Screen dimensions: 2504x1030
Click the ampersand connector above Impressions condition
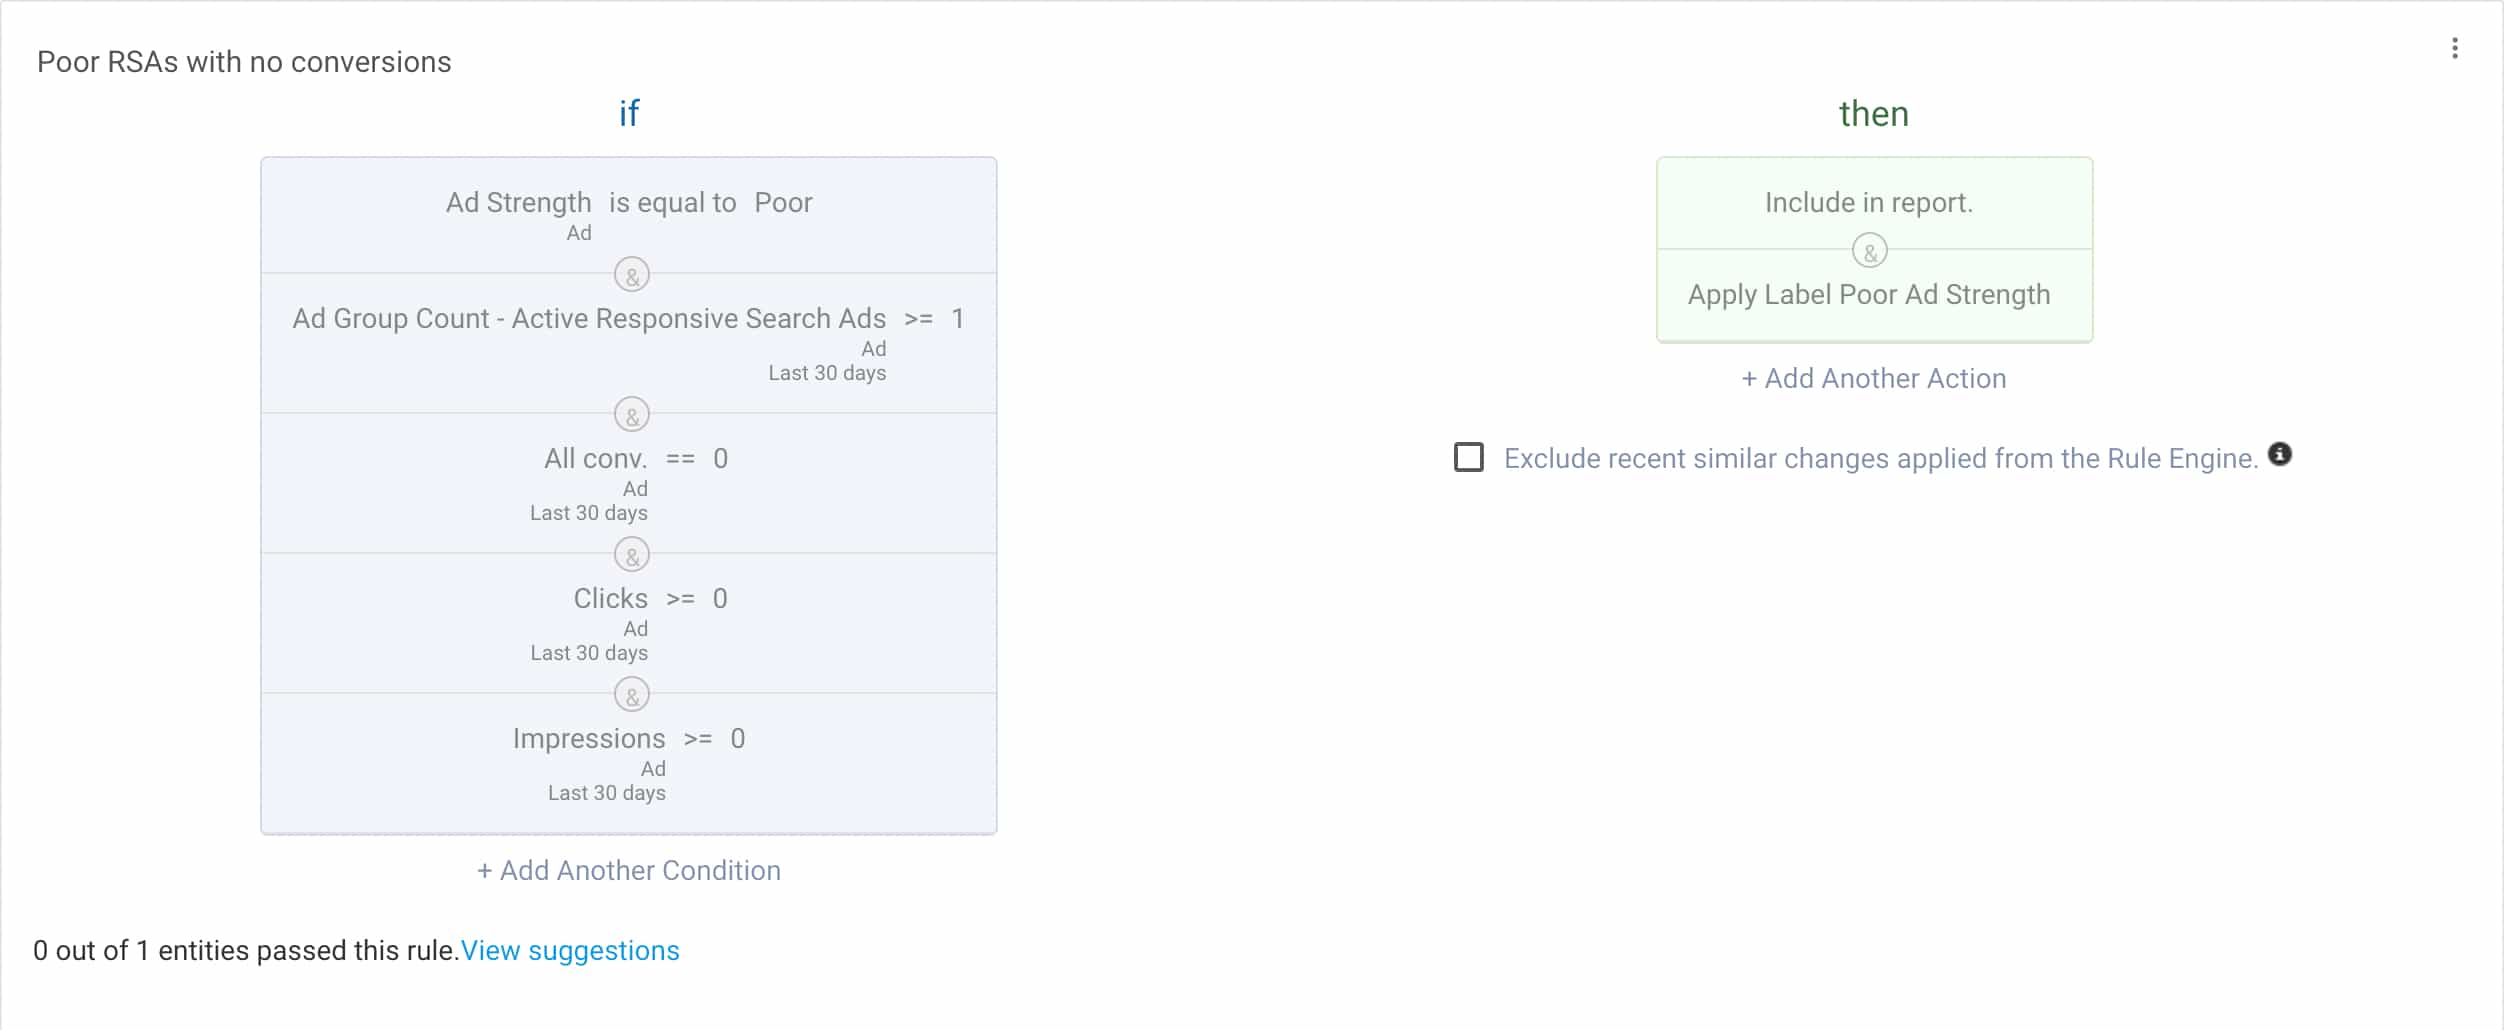point(631,695)
